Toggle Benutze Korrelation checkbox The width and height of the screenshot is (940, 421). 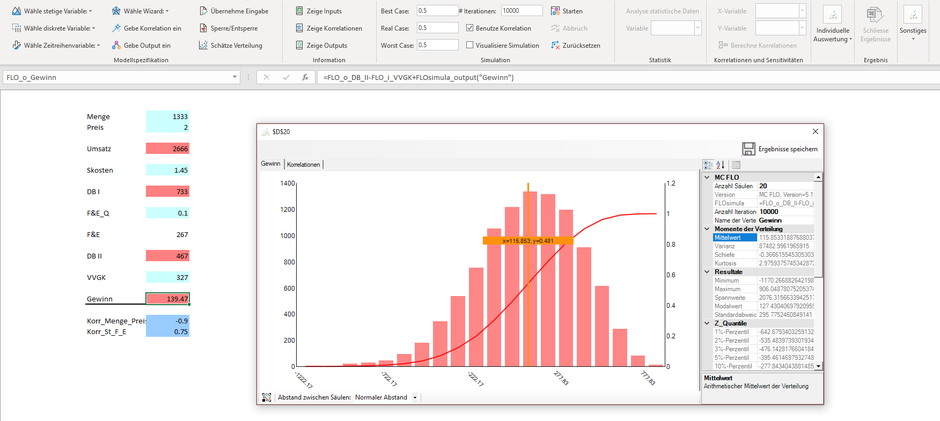click(x=470, y=28)
